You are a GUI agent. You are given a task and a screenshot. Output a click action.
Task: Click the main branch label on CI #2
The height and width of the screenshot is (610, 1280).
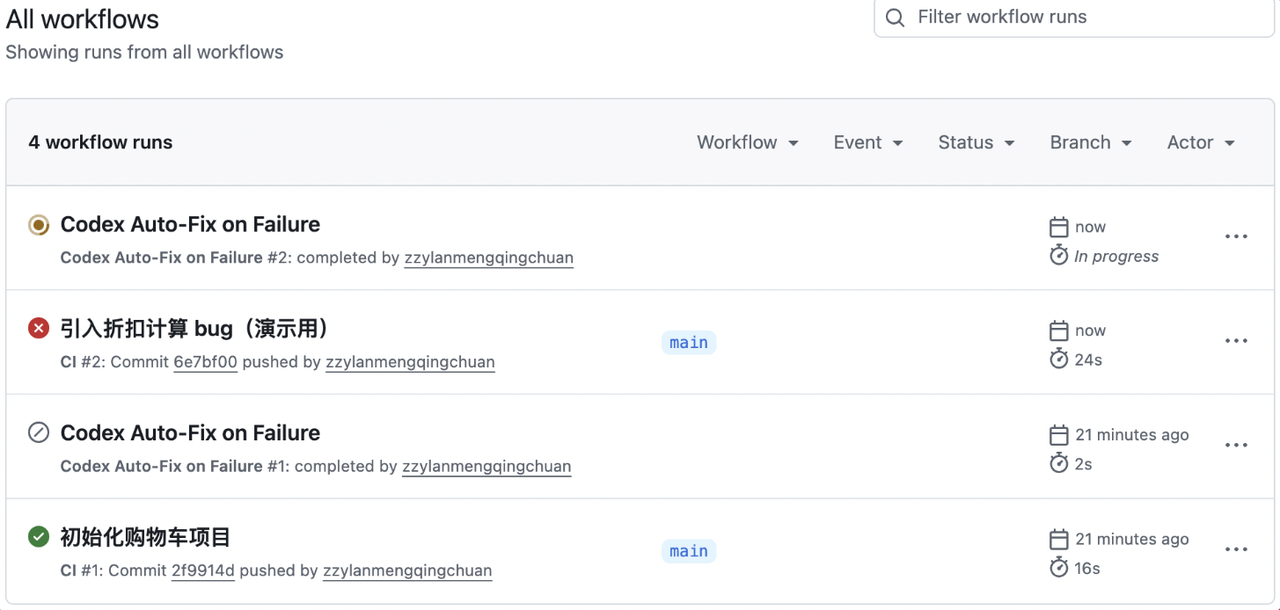[689, 343]
